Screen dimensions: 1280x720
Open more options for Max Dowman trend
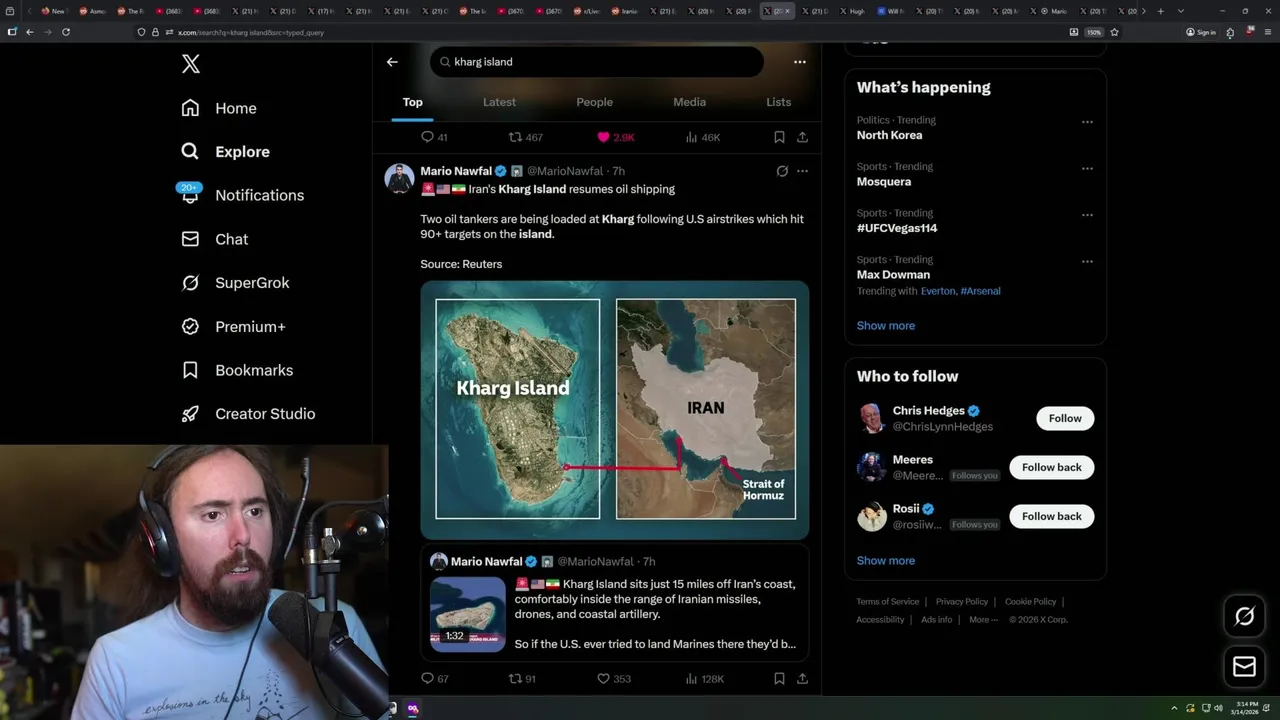tap(1087, 261)
